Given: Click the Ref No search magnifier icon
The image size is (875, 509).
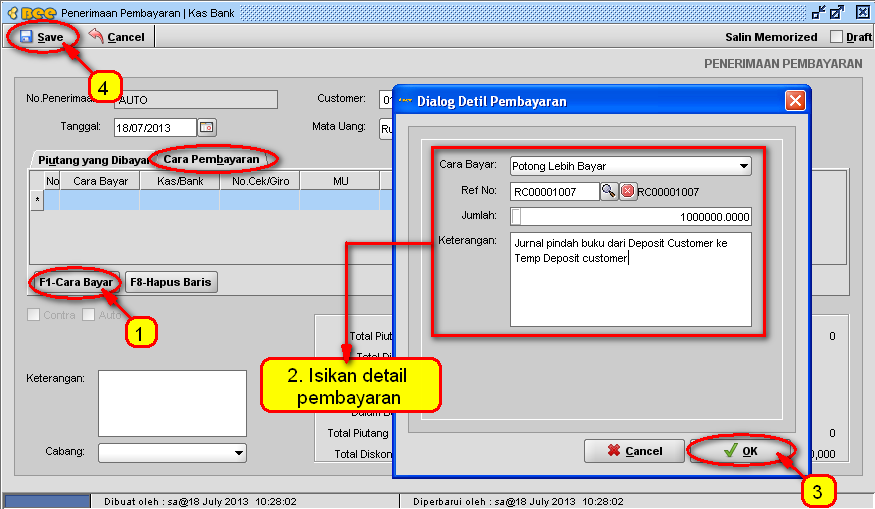Looking at the screenshot, I should (x=608, y=191).
